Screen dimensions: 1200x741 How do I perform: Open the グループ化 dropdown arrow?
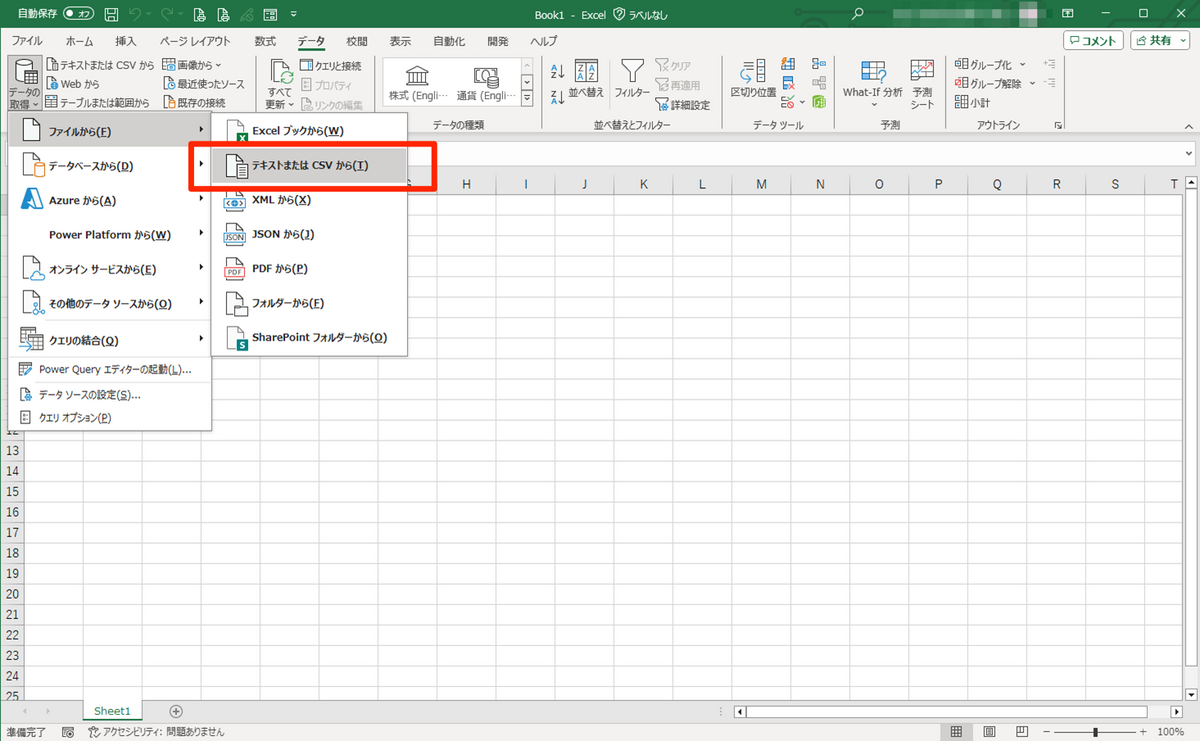coord(1021,65)
